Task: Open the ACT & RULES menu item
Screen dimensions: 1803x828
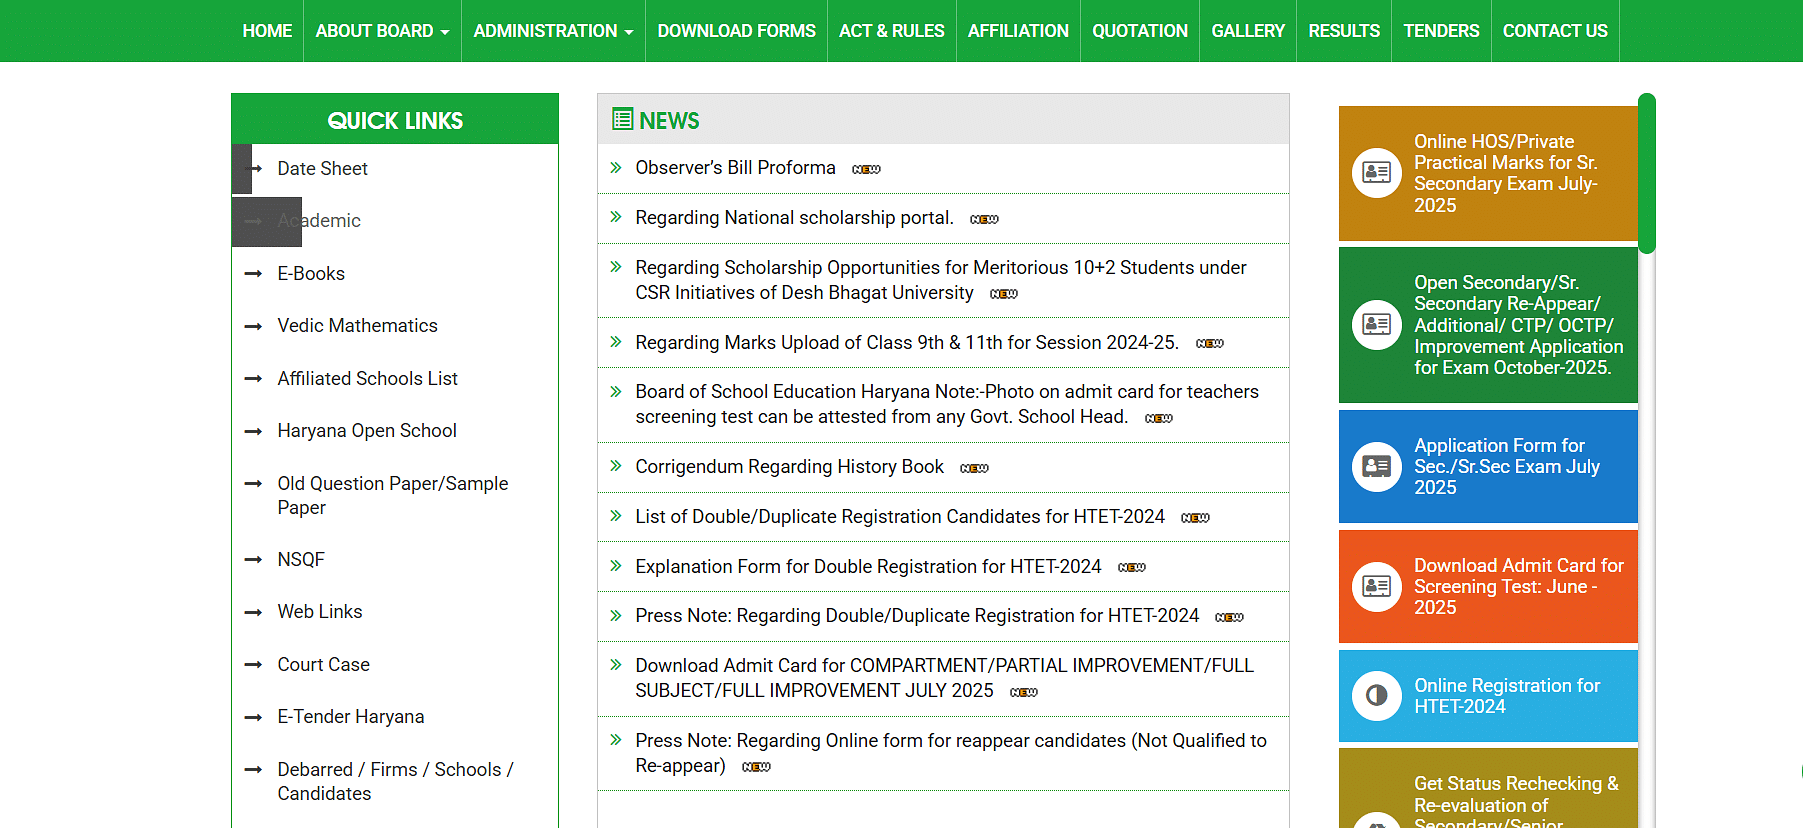Action: [891, 31]
